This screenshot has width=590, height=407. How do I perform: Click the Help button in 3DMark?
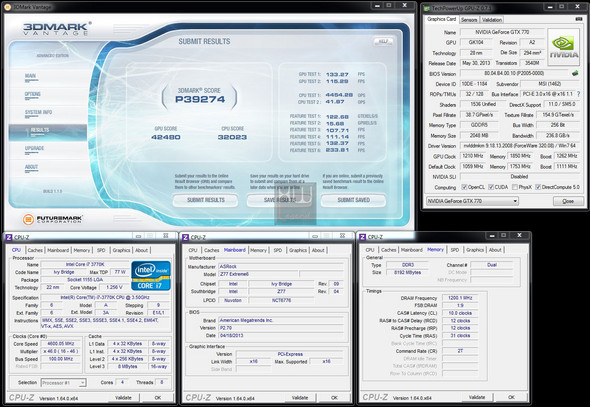[383, 41]
